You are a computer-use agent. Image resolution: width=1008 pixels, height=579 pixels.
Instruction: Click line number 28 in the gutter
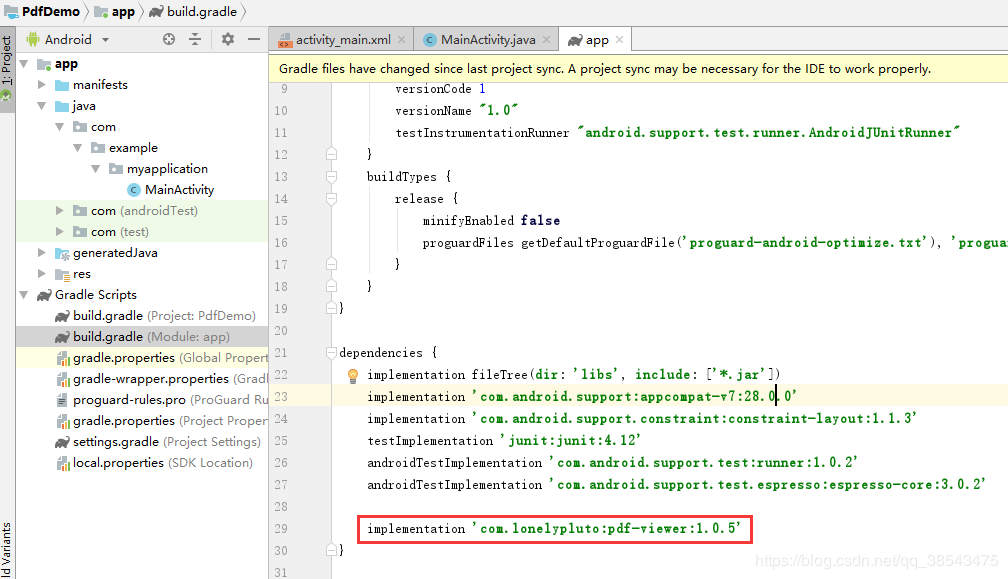point(281,506)
